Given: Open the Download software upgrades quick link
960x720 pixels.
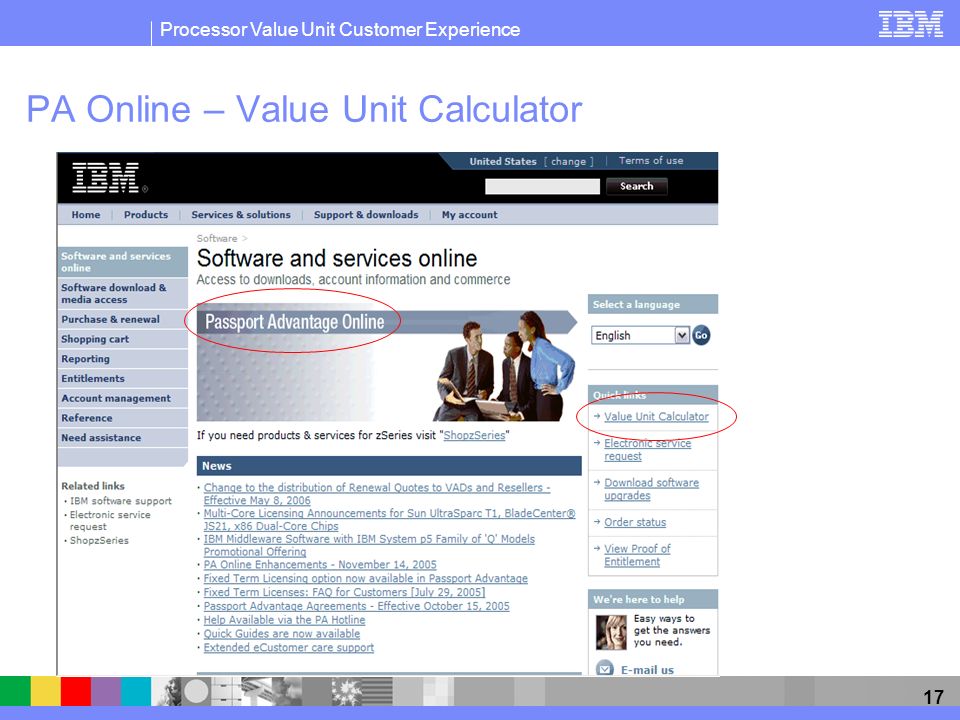Looking at the screenshot, I should click(651, 489).
